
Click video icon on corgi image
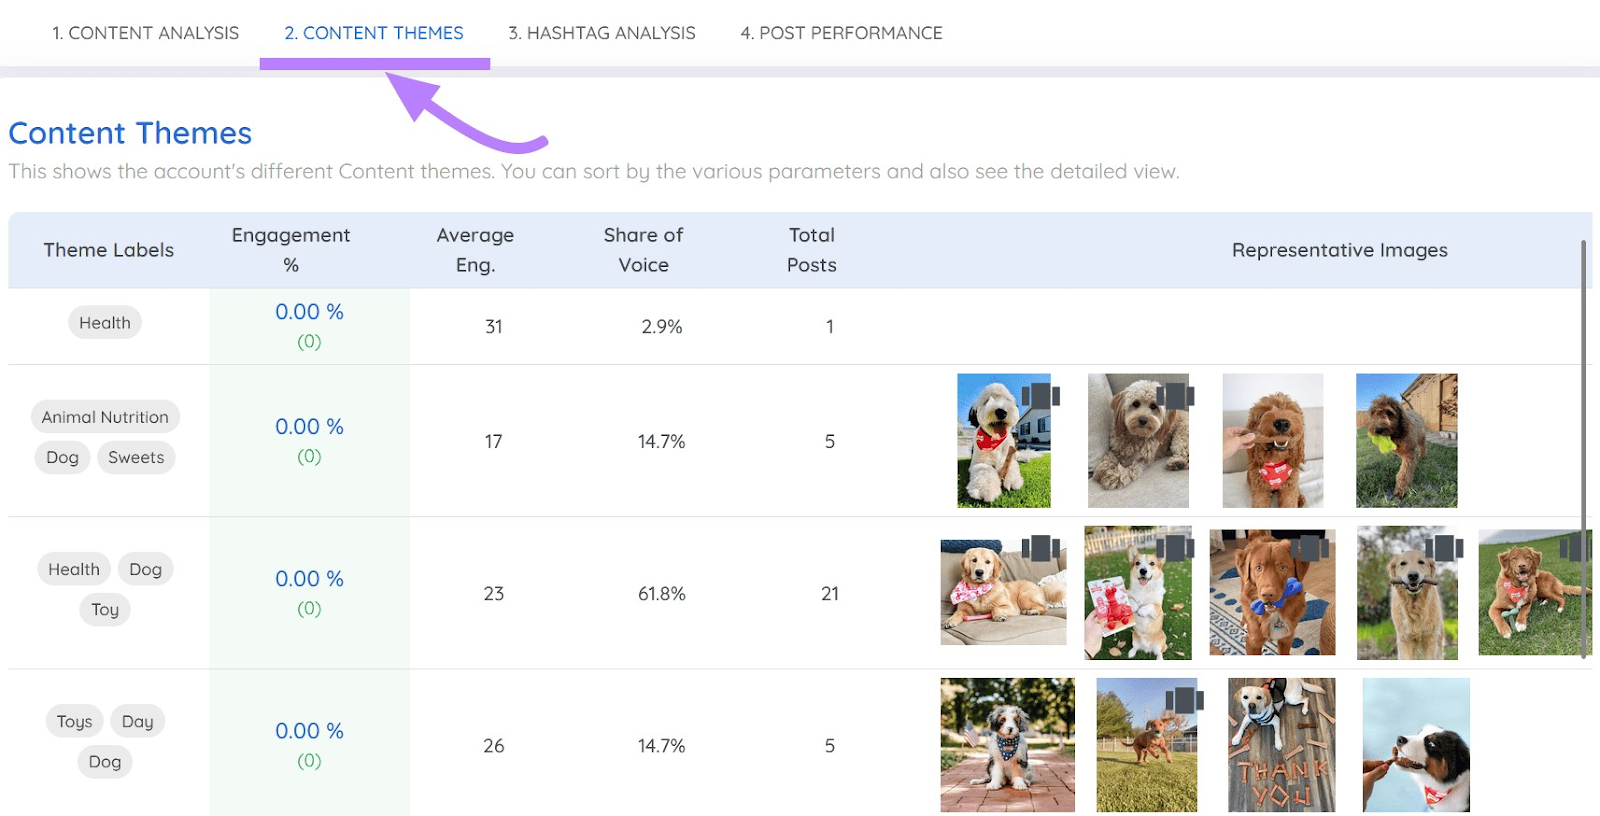point(1175,548)
